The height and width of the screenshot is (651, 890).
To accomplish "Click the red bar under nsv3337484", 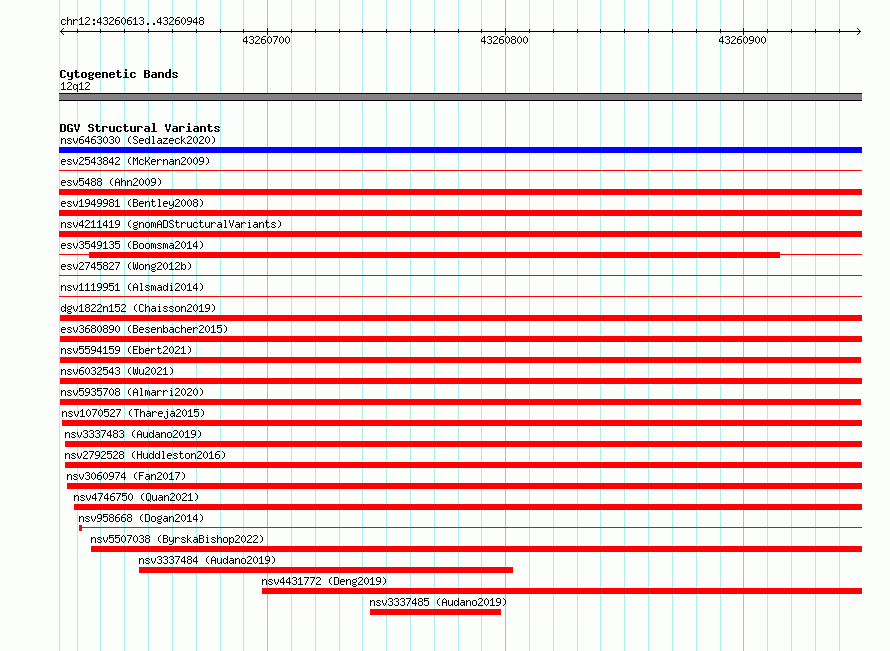I will pos(326,570).
